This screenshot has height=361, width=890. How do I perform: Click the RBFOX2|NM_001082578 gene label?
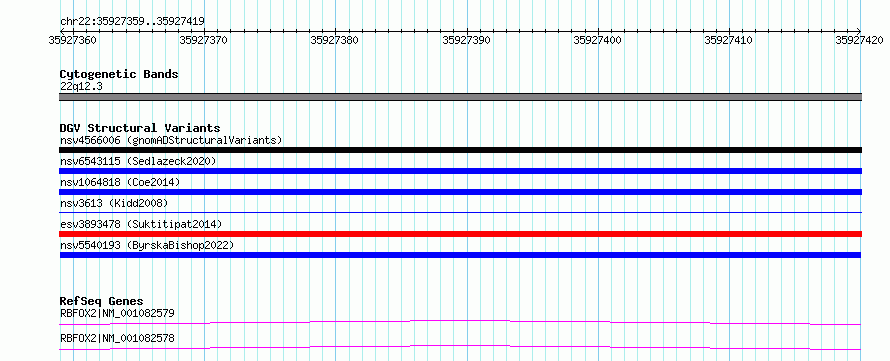117,339
